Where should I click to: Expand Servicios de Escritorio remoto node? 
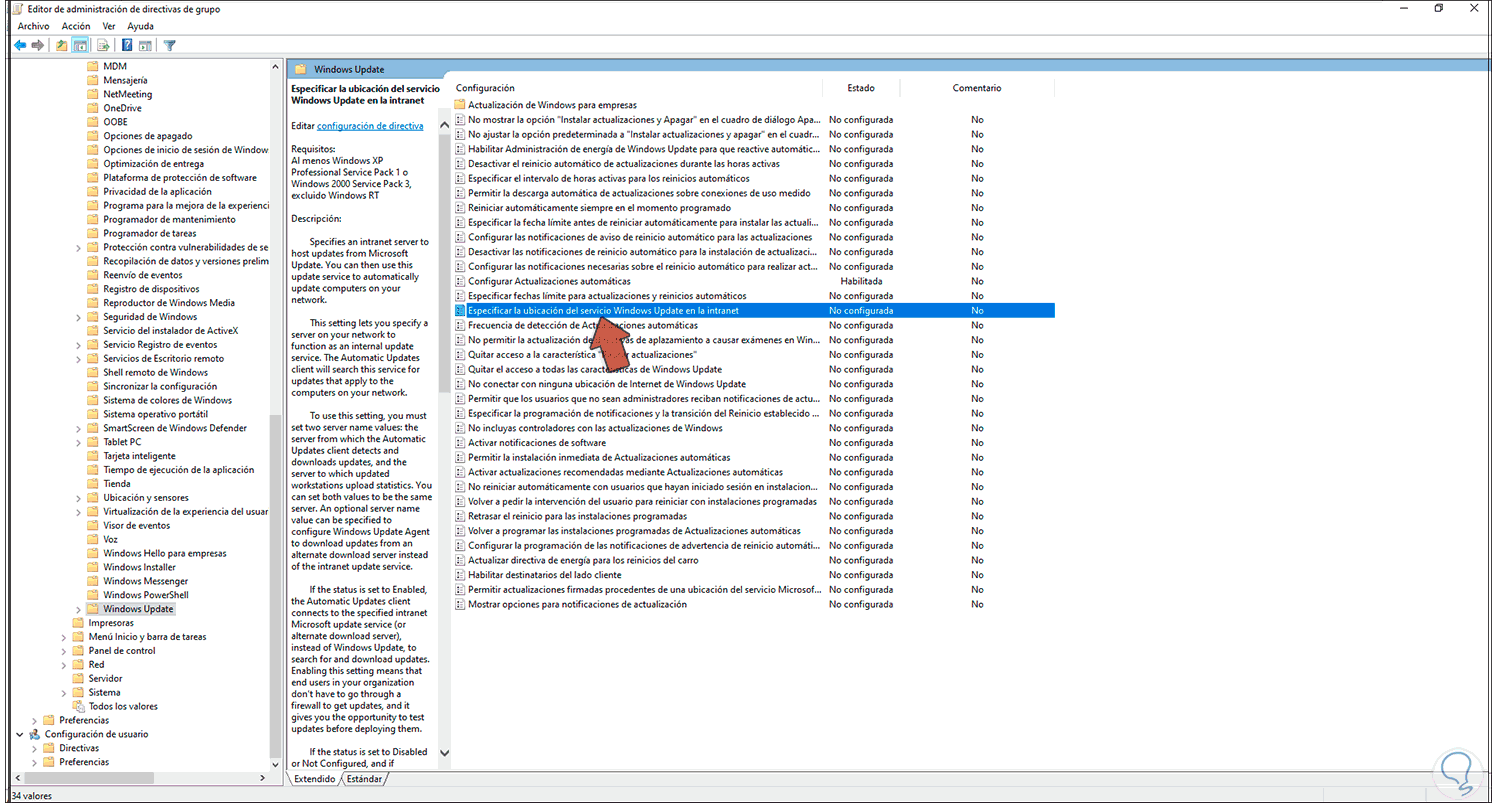(x=79, y=359)
